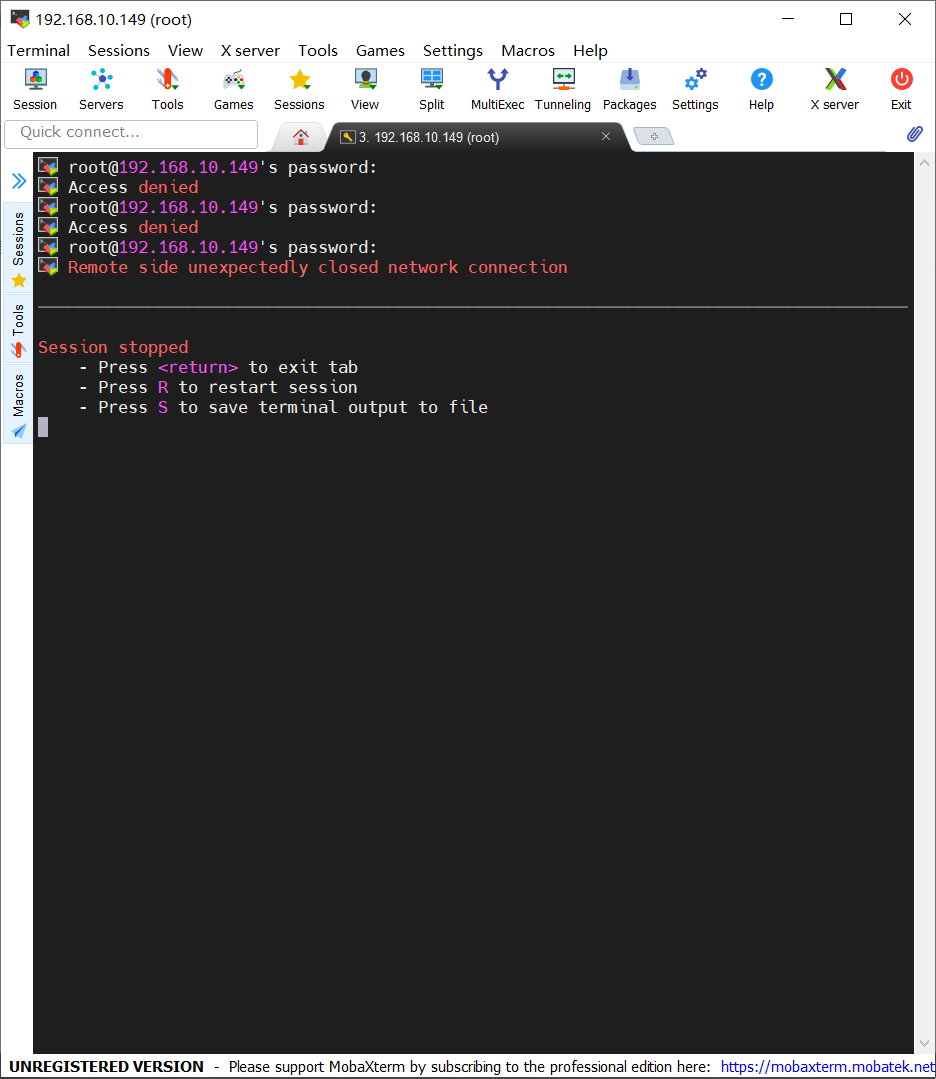
Task: Follow the mobaxterm.mobatek.net link
Action: pyautogui.click(x=827, y=1067)
